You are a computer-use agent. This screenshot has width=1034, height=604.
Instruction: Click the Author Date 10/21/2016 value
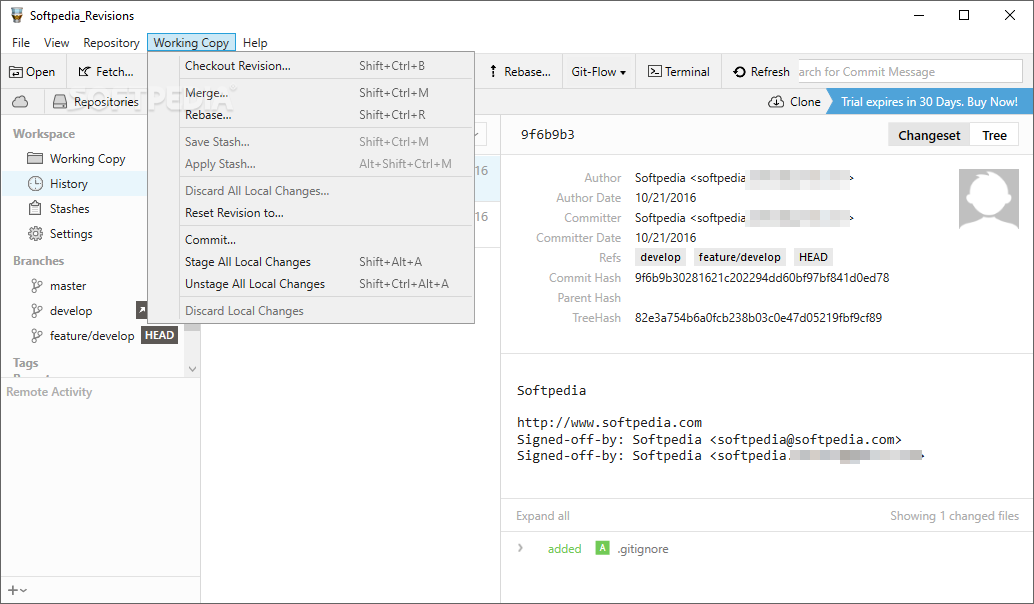click(665, 198)
